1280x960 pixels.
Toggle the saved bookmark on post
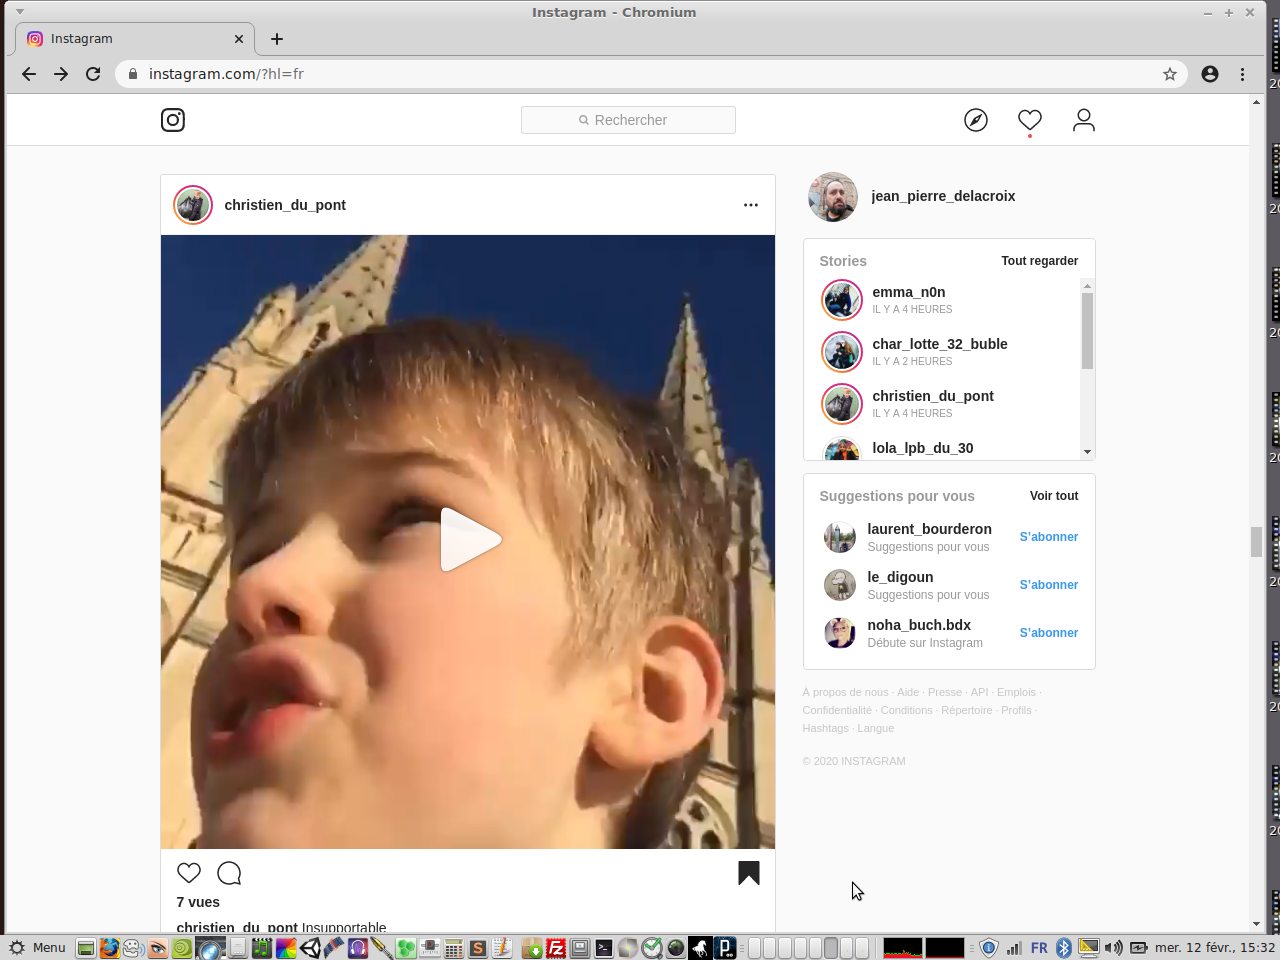748,873
